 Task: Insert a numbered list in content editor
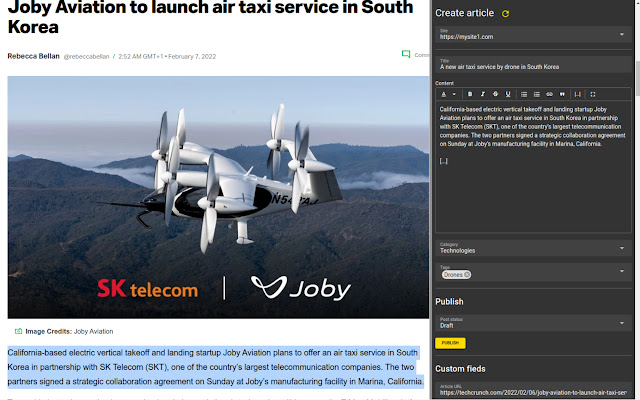tap(537, 94)
